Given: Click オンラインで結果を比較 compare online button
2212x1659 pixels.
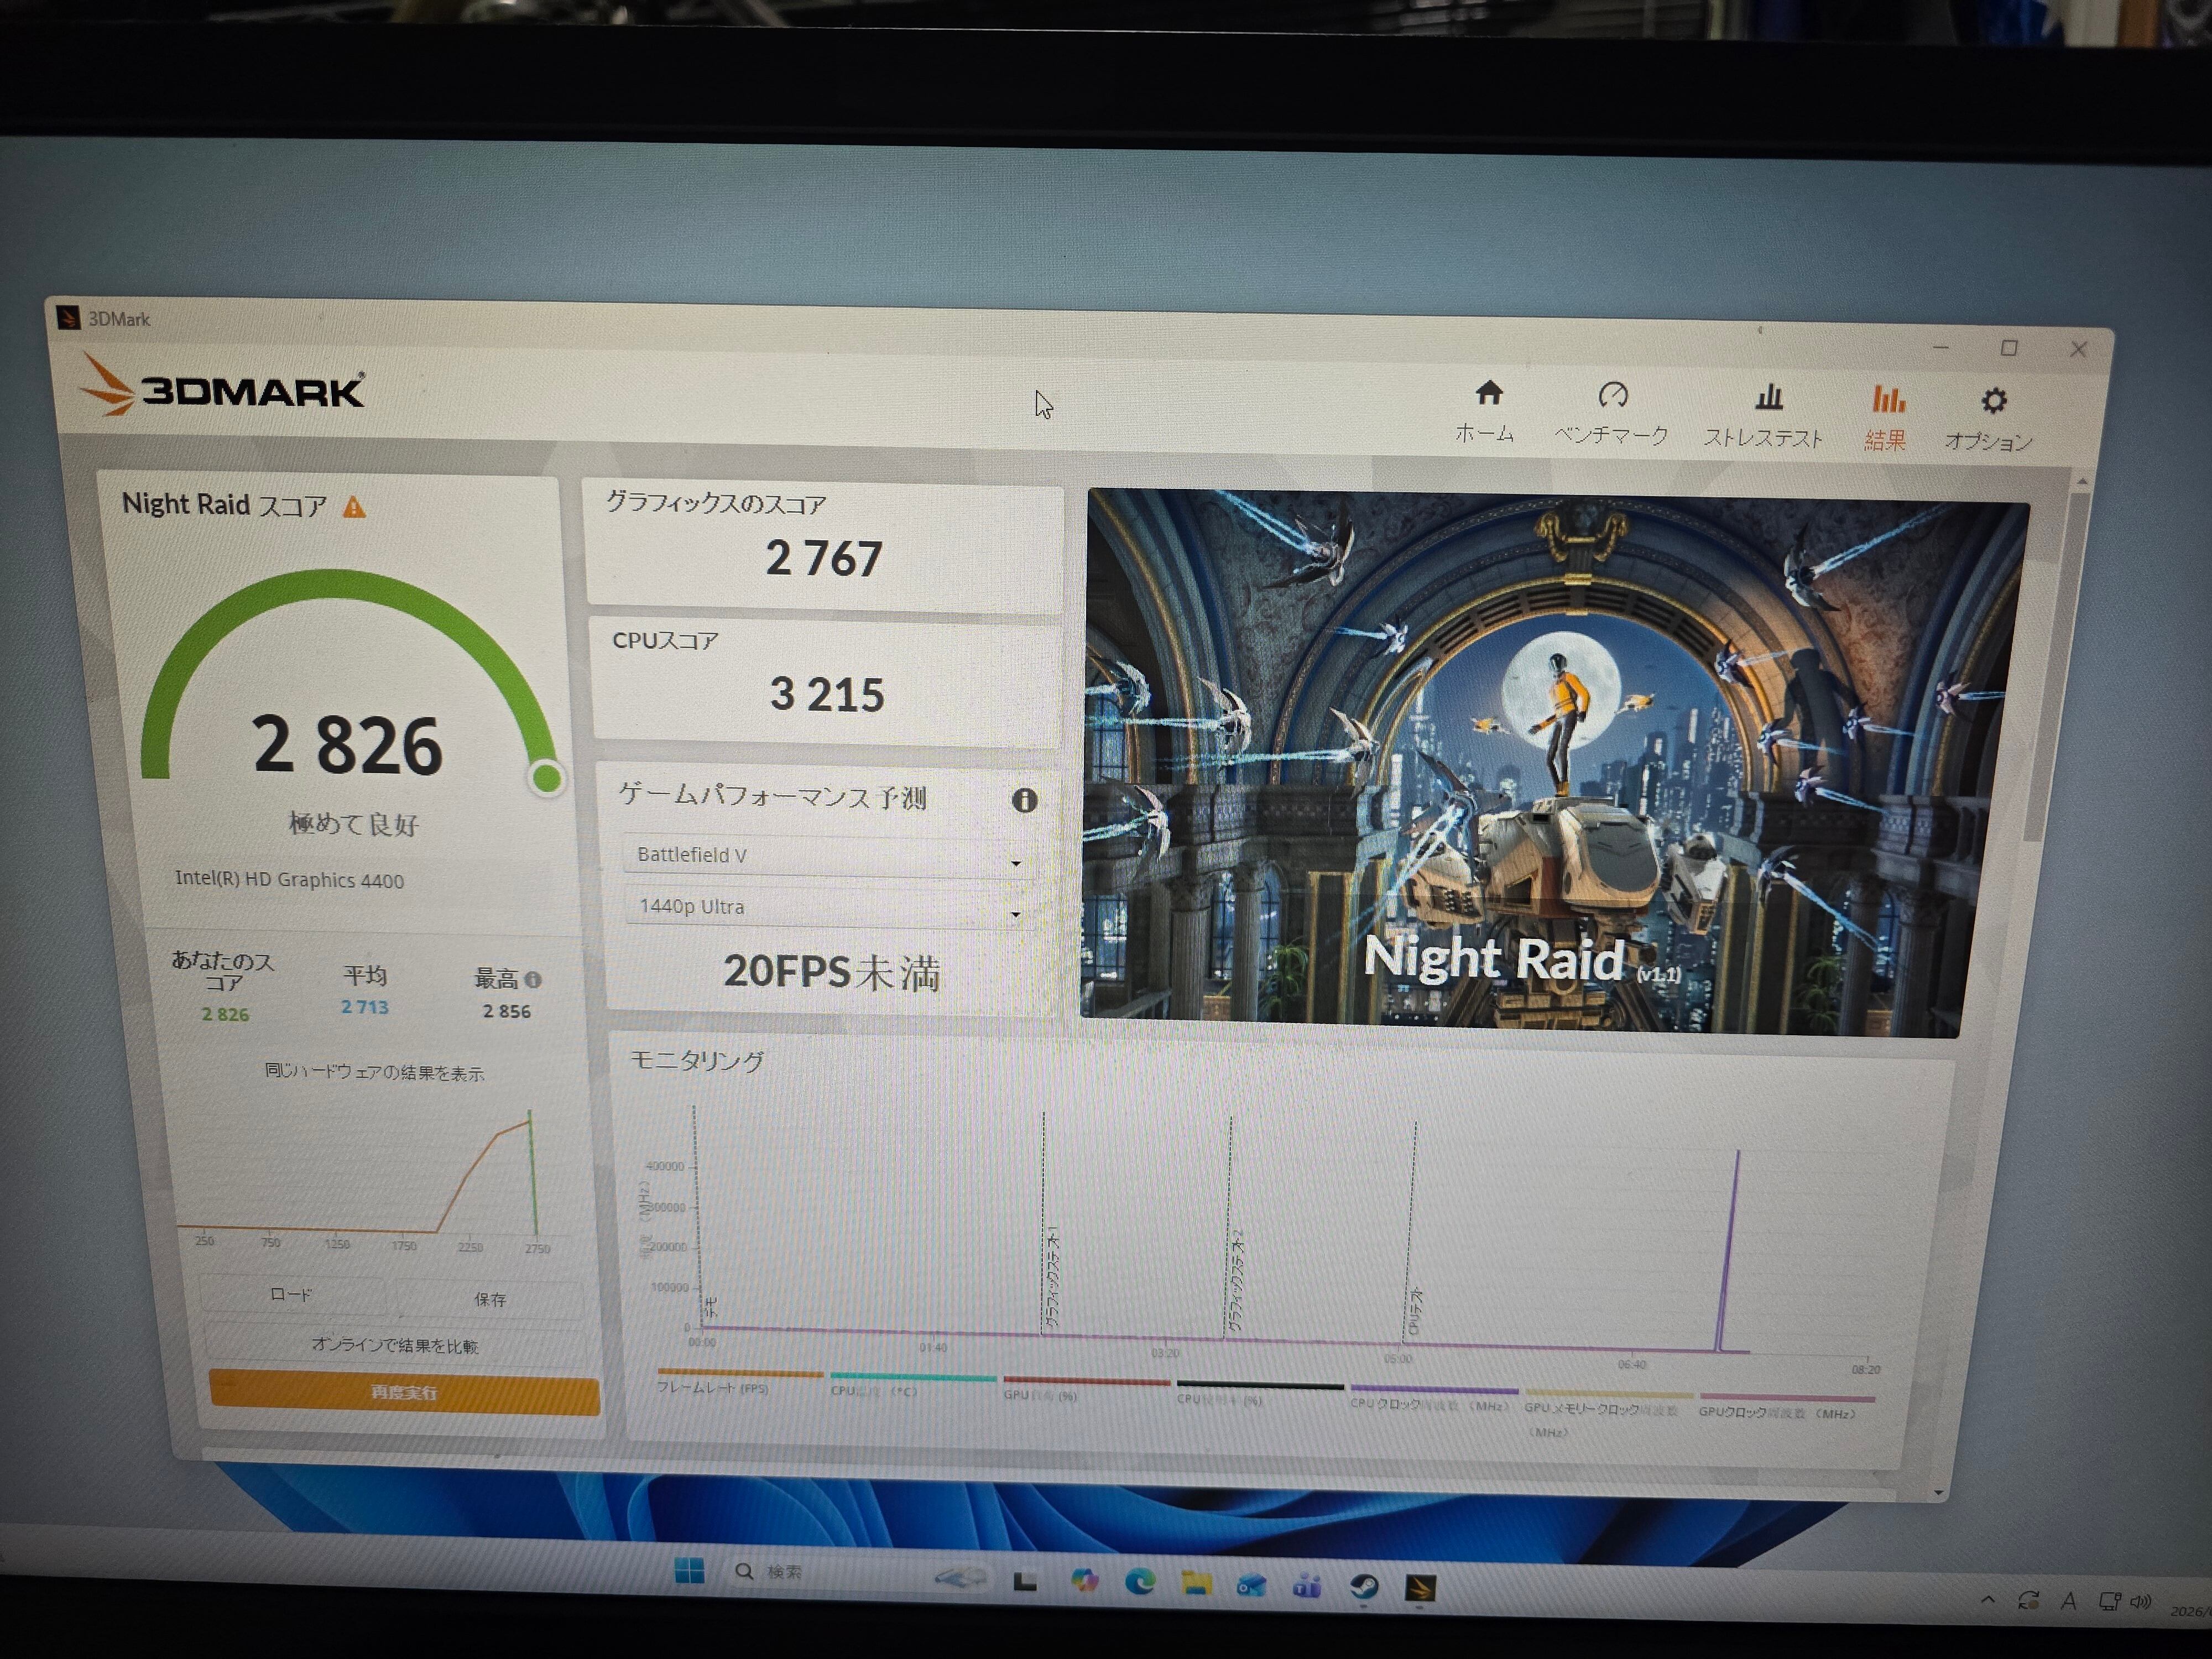Looking at the screenshot, I should click(x=395, y=1346).
